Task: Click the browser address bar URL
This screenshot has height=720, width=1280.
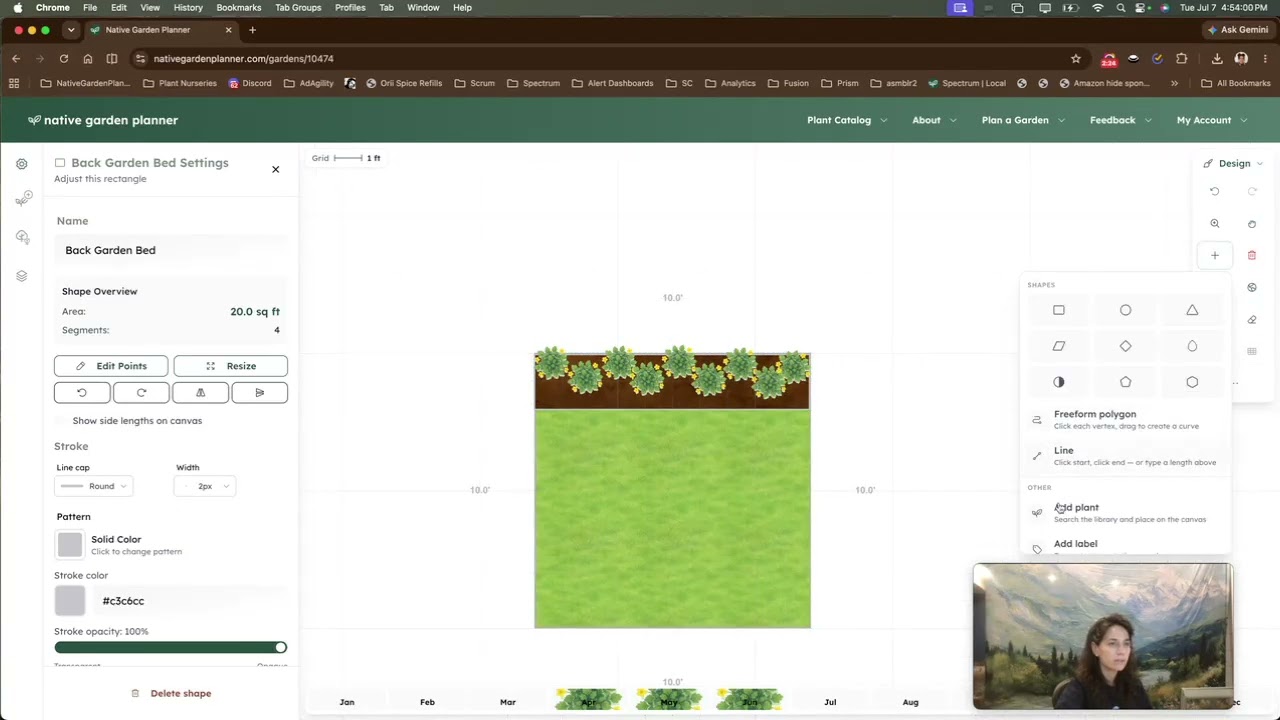Action: coord(243,59)
